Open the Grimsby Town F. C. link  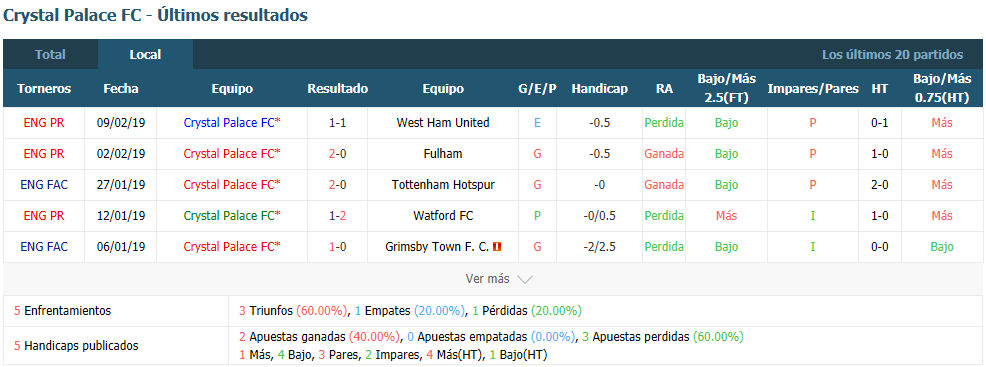pyautogui.click(x=437, y=247)
